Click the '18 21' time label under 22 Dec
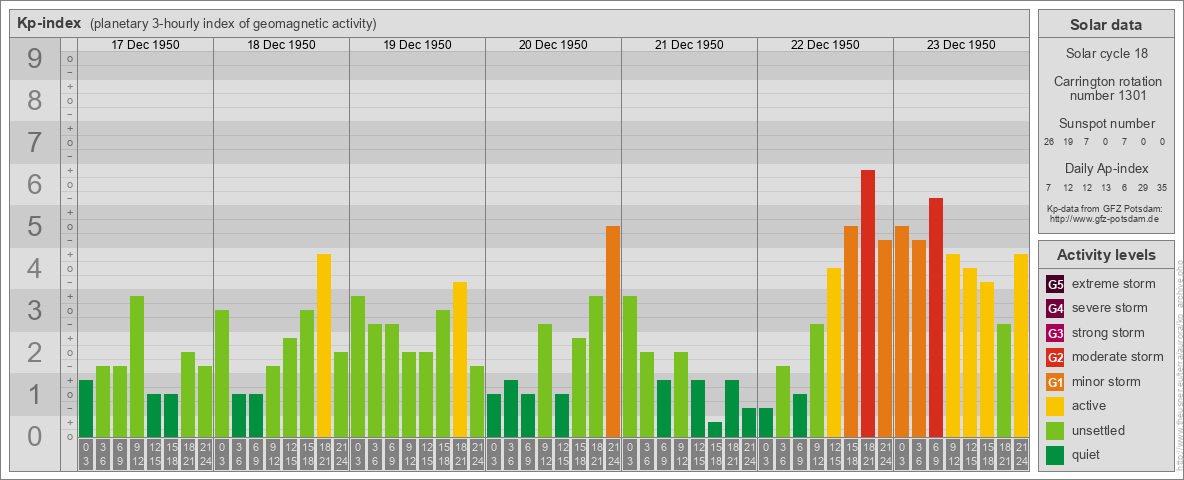1184x480 pixels. (868, 454)
